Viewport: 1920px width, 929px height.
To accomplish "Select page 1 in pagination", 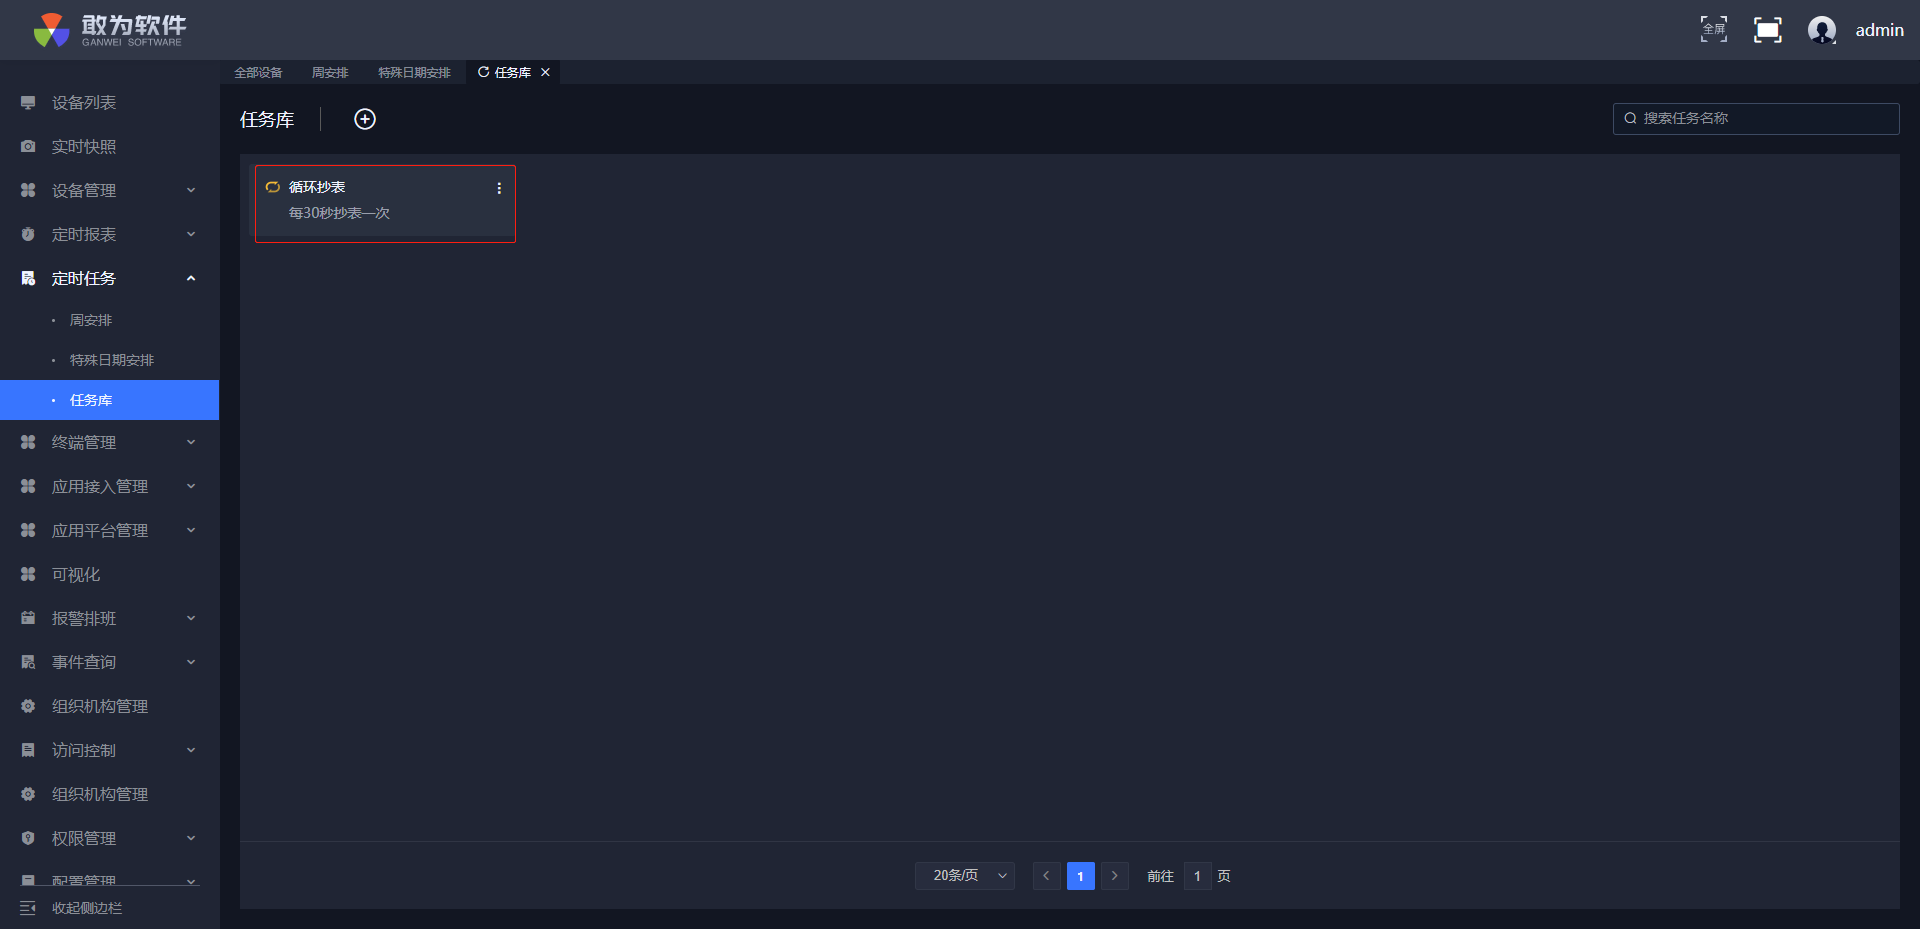I will 1081,876.
